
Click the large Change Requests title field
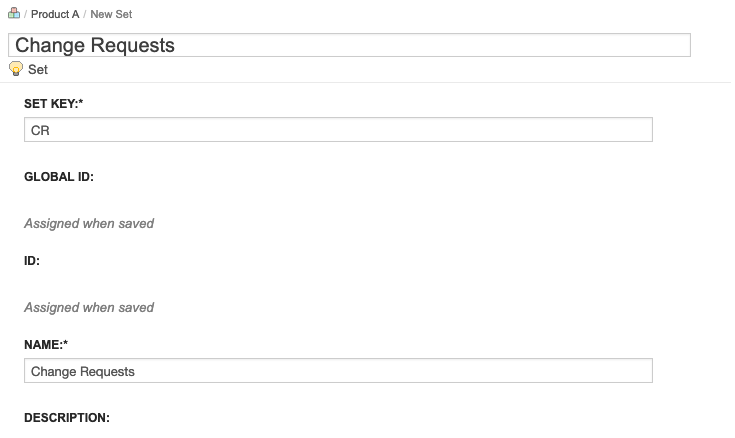coord(349,45)
